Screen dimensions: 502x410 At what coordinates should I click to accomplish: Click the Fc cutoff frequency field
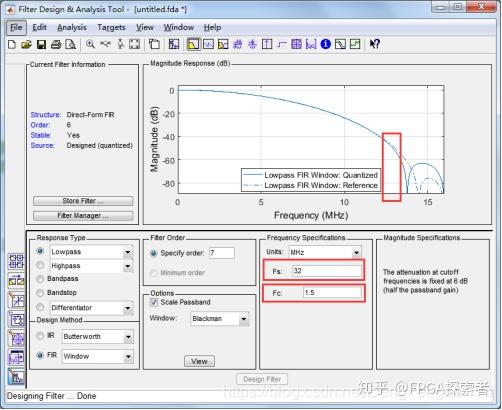coord(332,293)
